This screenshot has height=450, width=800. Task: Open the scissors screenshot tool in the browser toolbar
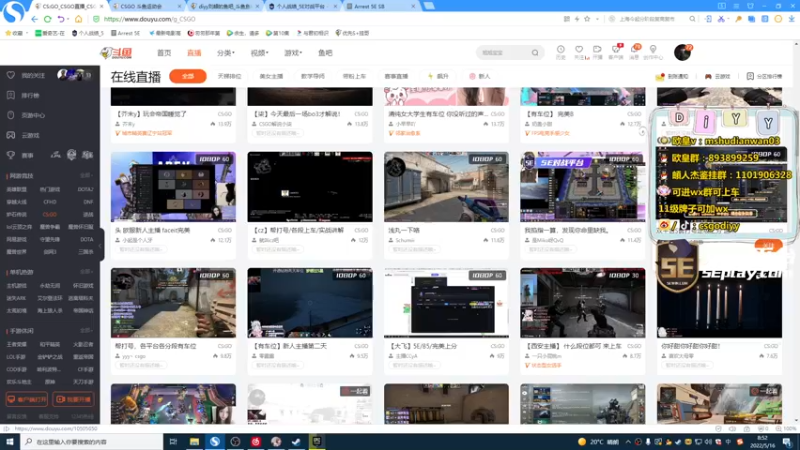click(x=721, y=19)
